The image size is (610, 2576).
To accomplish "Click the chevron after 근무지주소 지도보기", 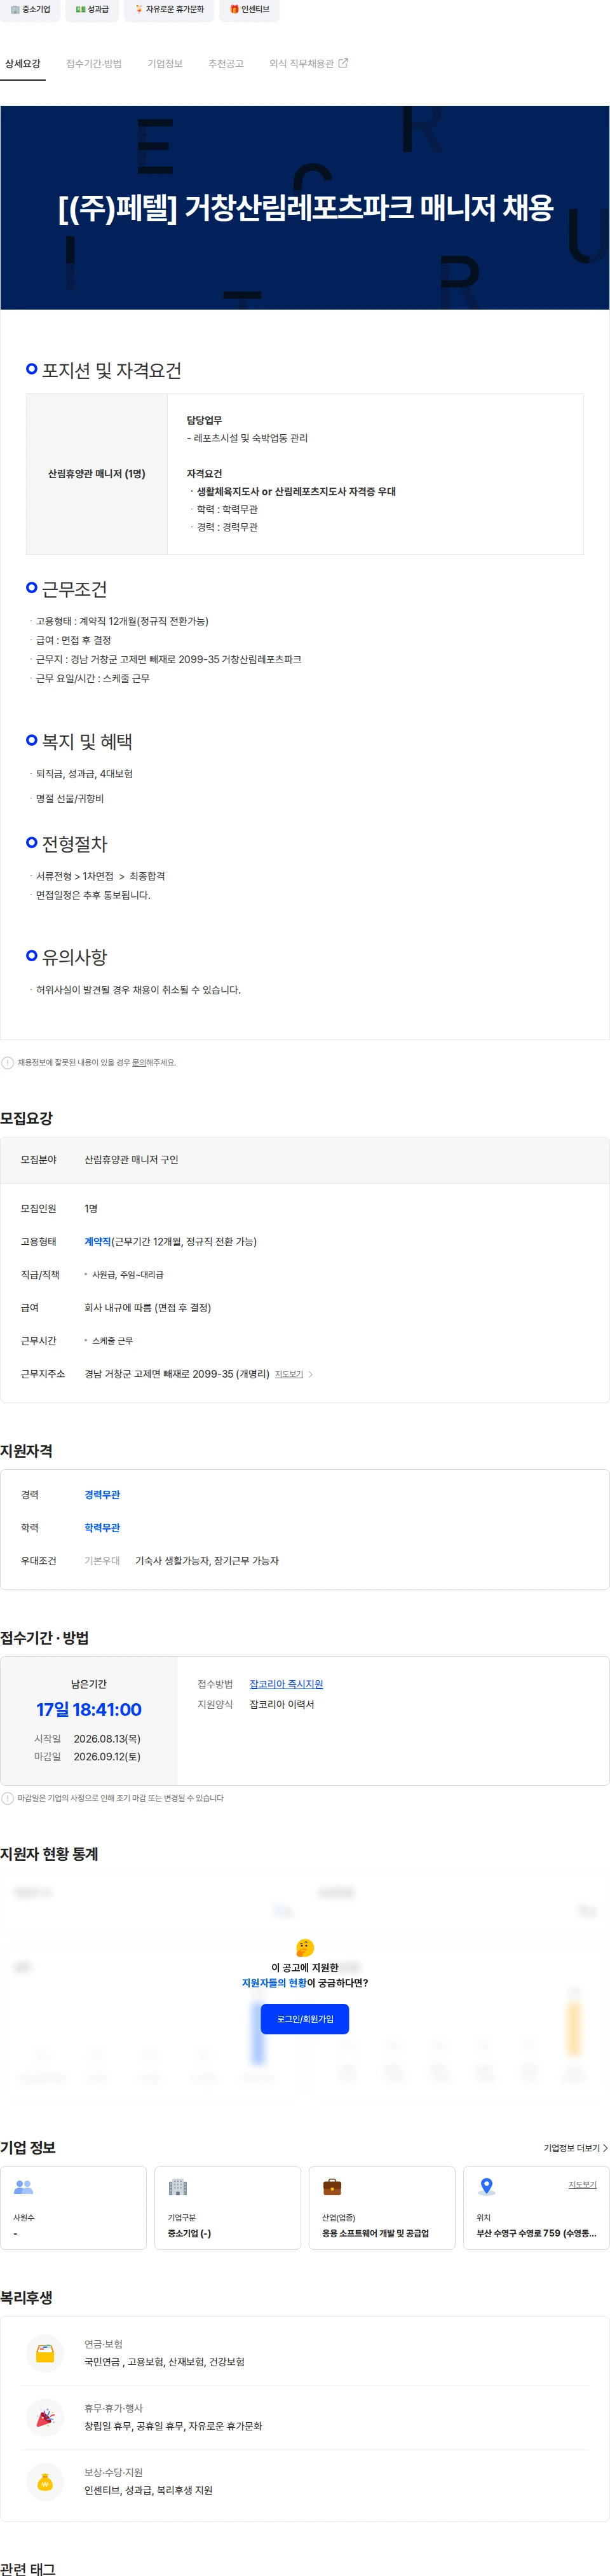I will tap(311, 1374).
